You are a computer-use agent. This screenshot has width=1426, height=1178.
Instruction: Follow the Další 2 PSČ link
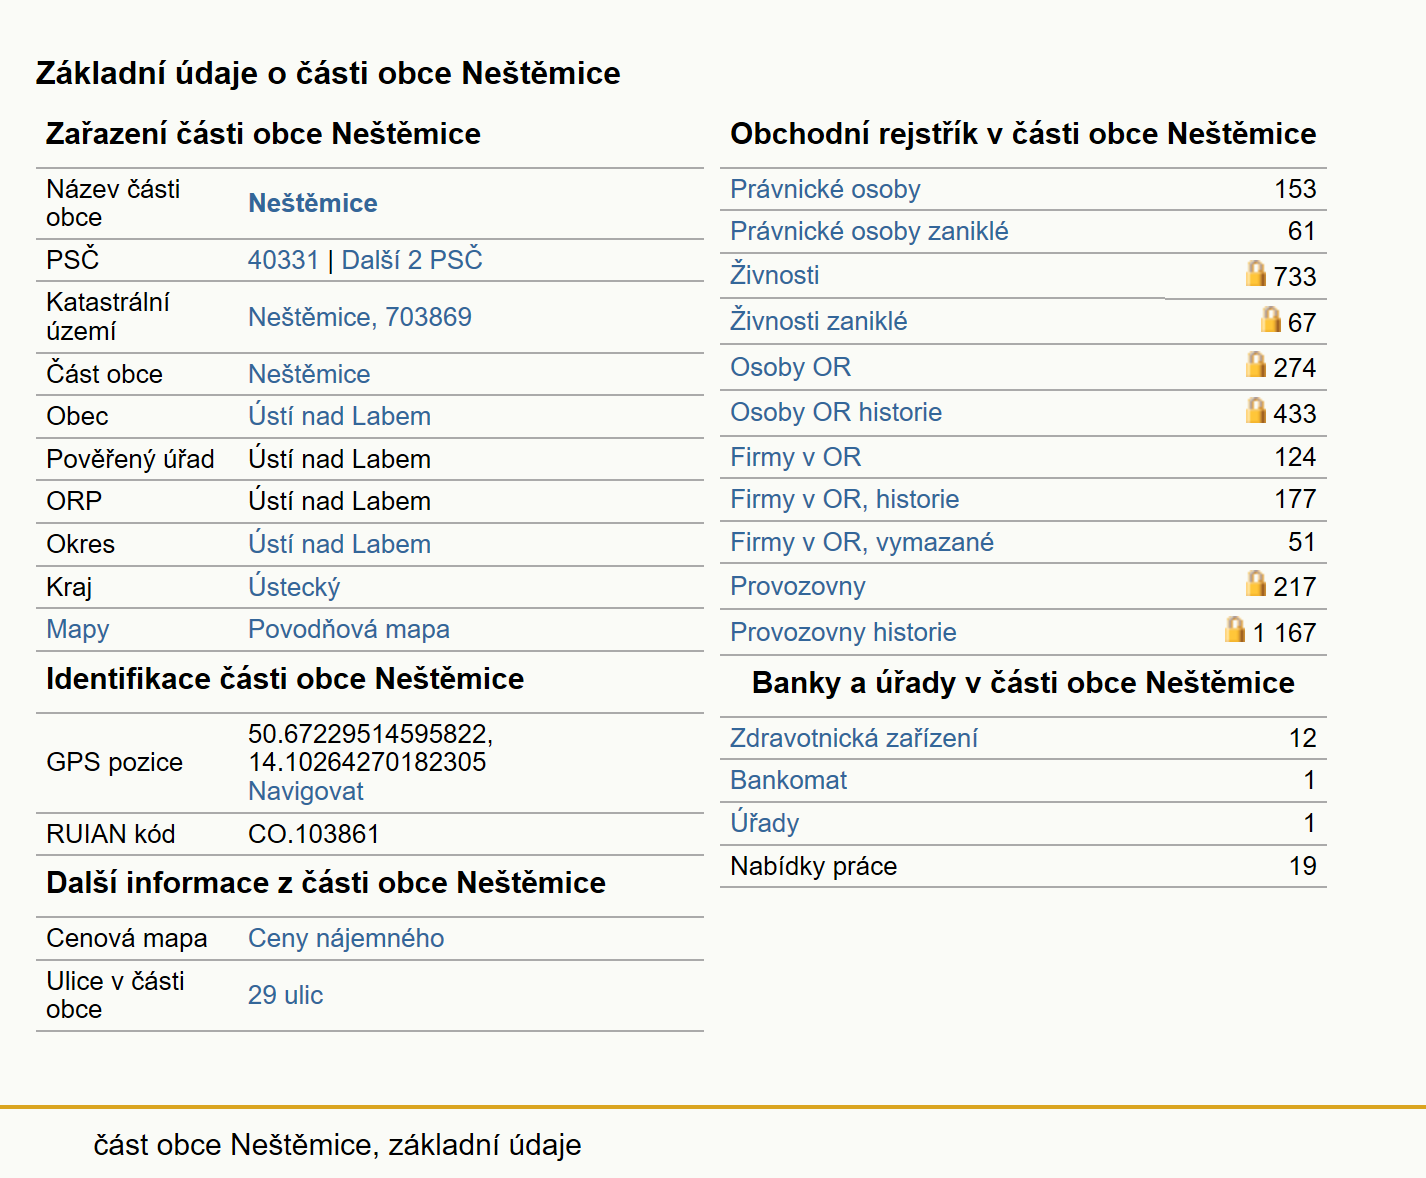click(x=412, y=260)
